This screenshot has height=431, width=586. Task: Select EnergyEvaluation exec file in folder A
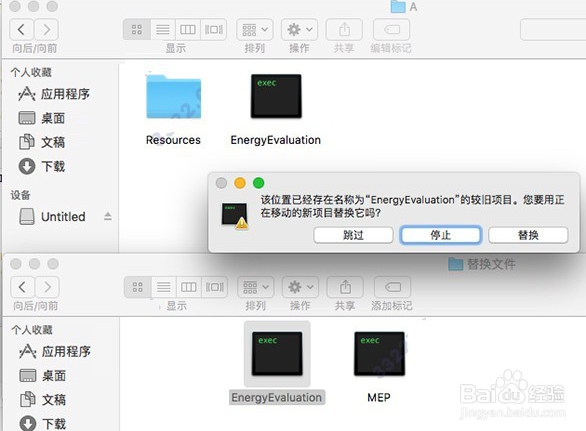point(276,96)
